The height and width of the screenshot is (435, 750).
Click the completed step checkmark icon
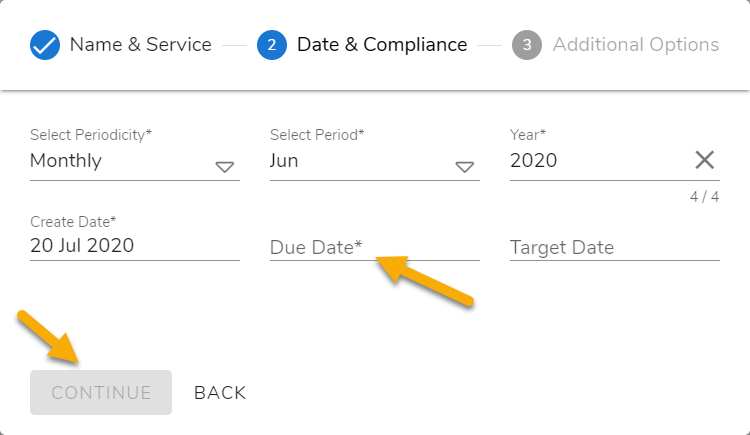pos(45,45)
